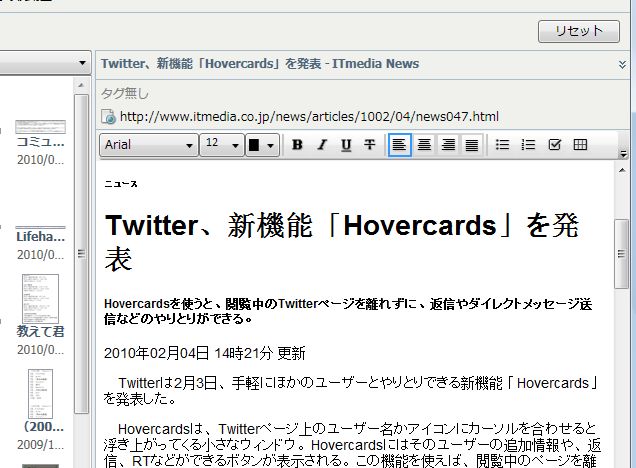This screenshot has height=468, width=636.
Task: Select the 教えて君 note thumbnail
Action: (x=40, y=298)
